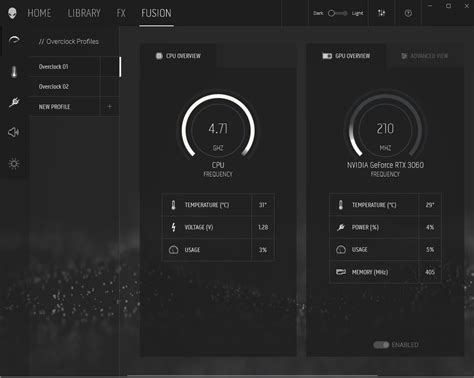Screen dimensions: 474x378
Task: Select the FUSION tab
Action: 156,13
